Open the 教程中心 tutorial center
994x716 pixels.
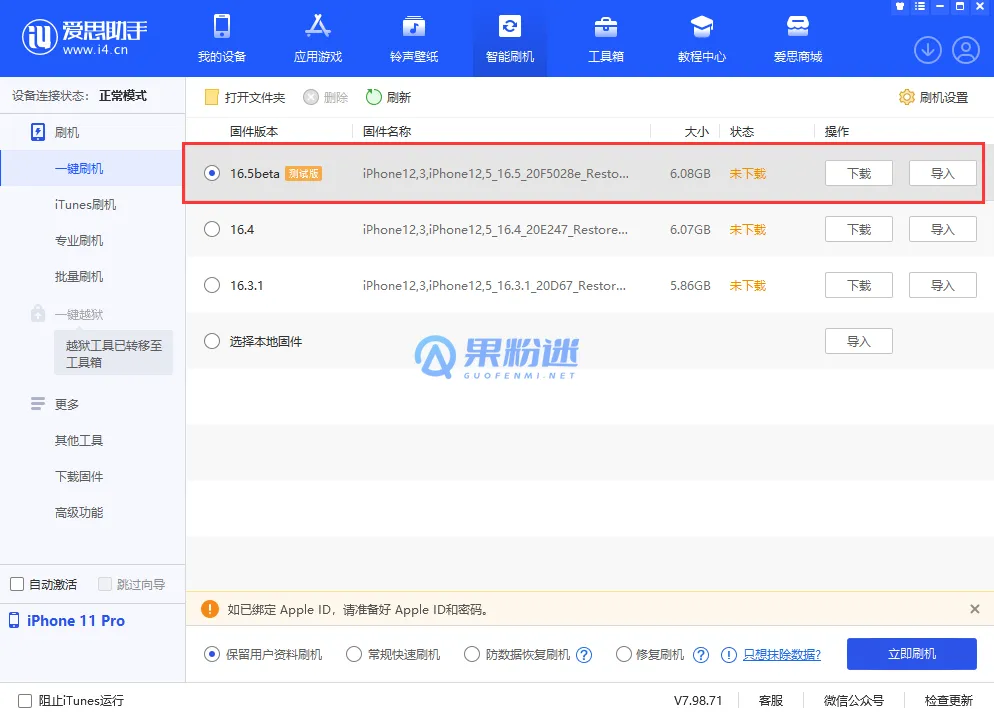click(x=701, y=38)
